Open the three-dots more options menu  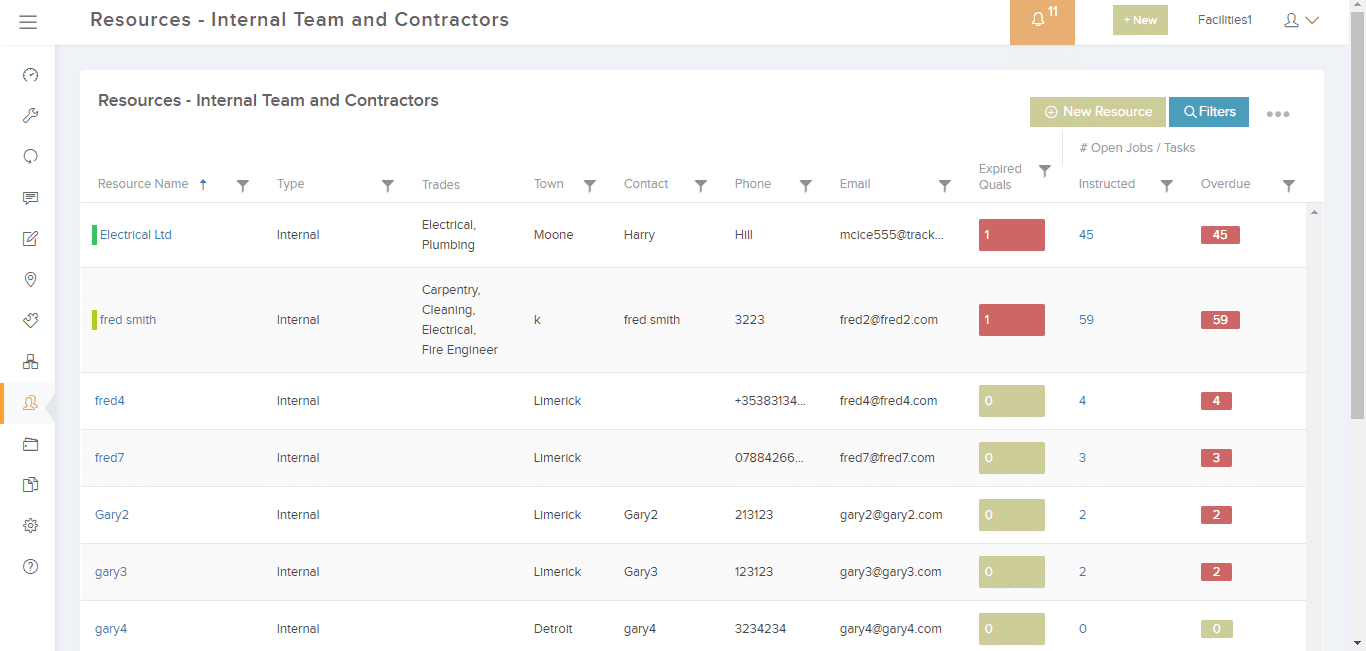[x=1278, y=114]
